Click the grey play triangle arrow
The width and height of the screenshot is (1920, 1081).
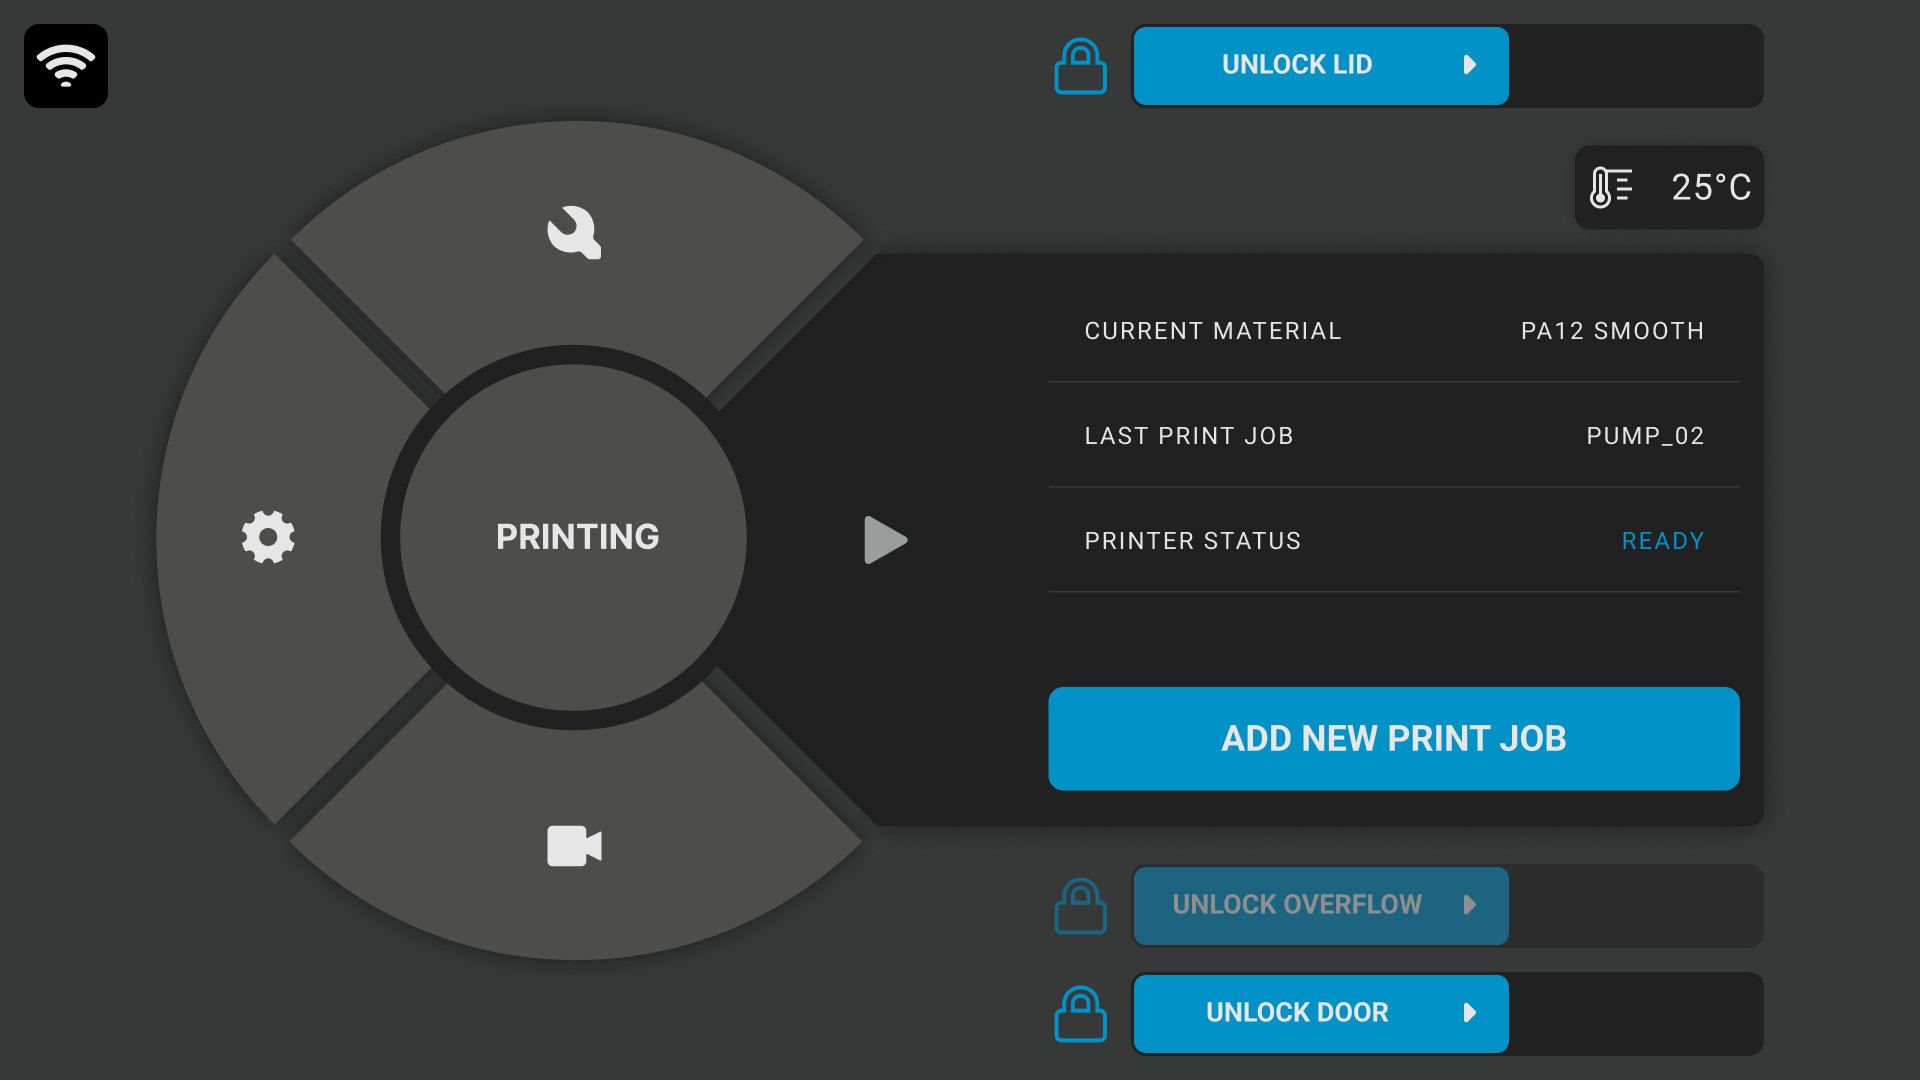(x=884, y=540)
